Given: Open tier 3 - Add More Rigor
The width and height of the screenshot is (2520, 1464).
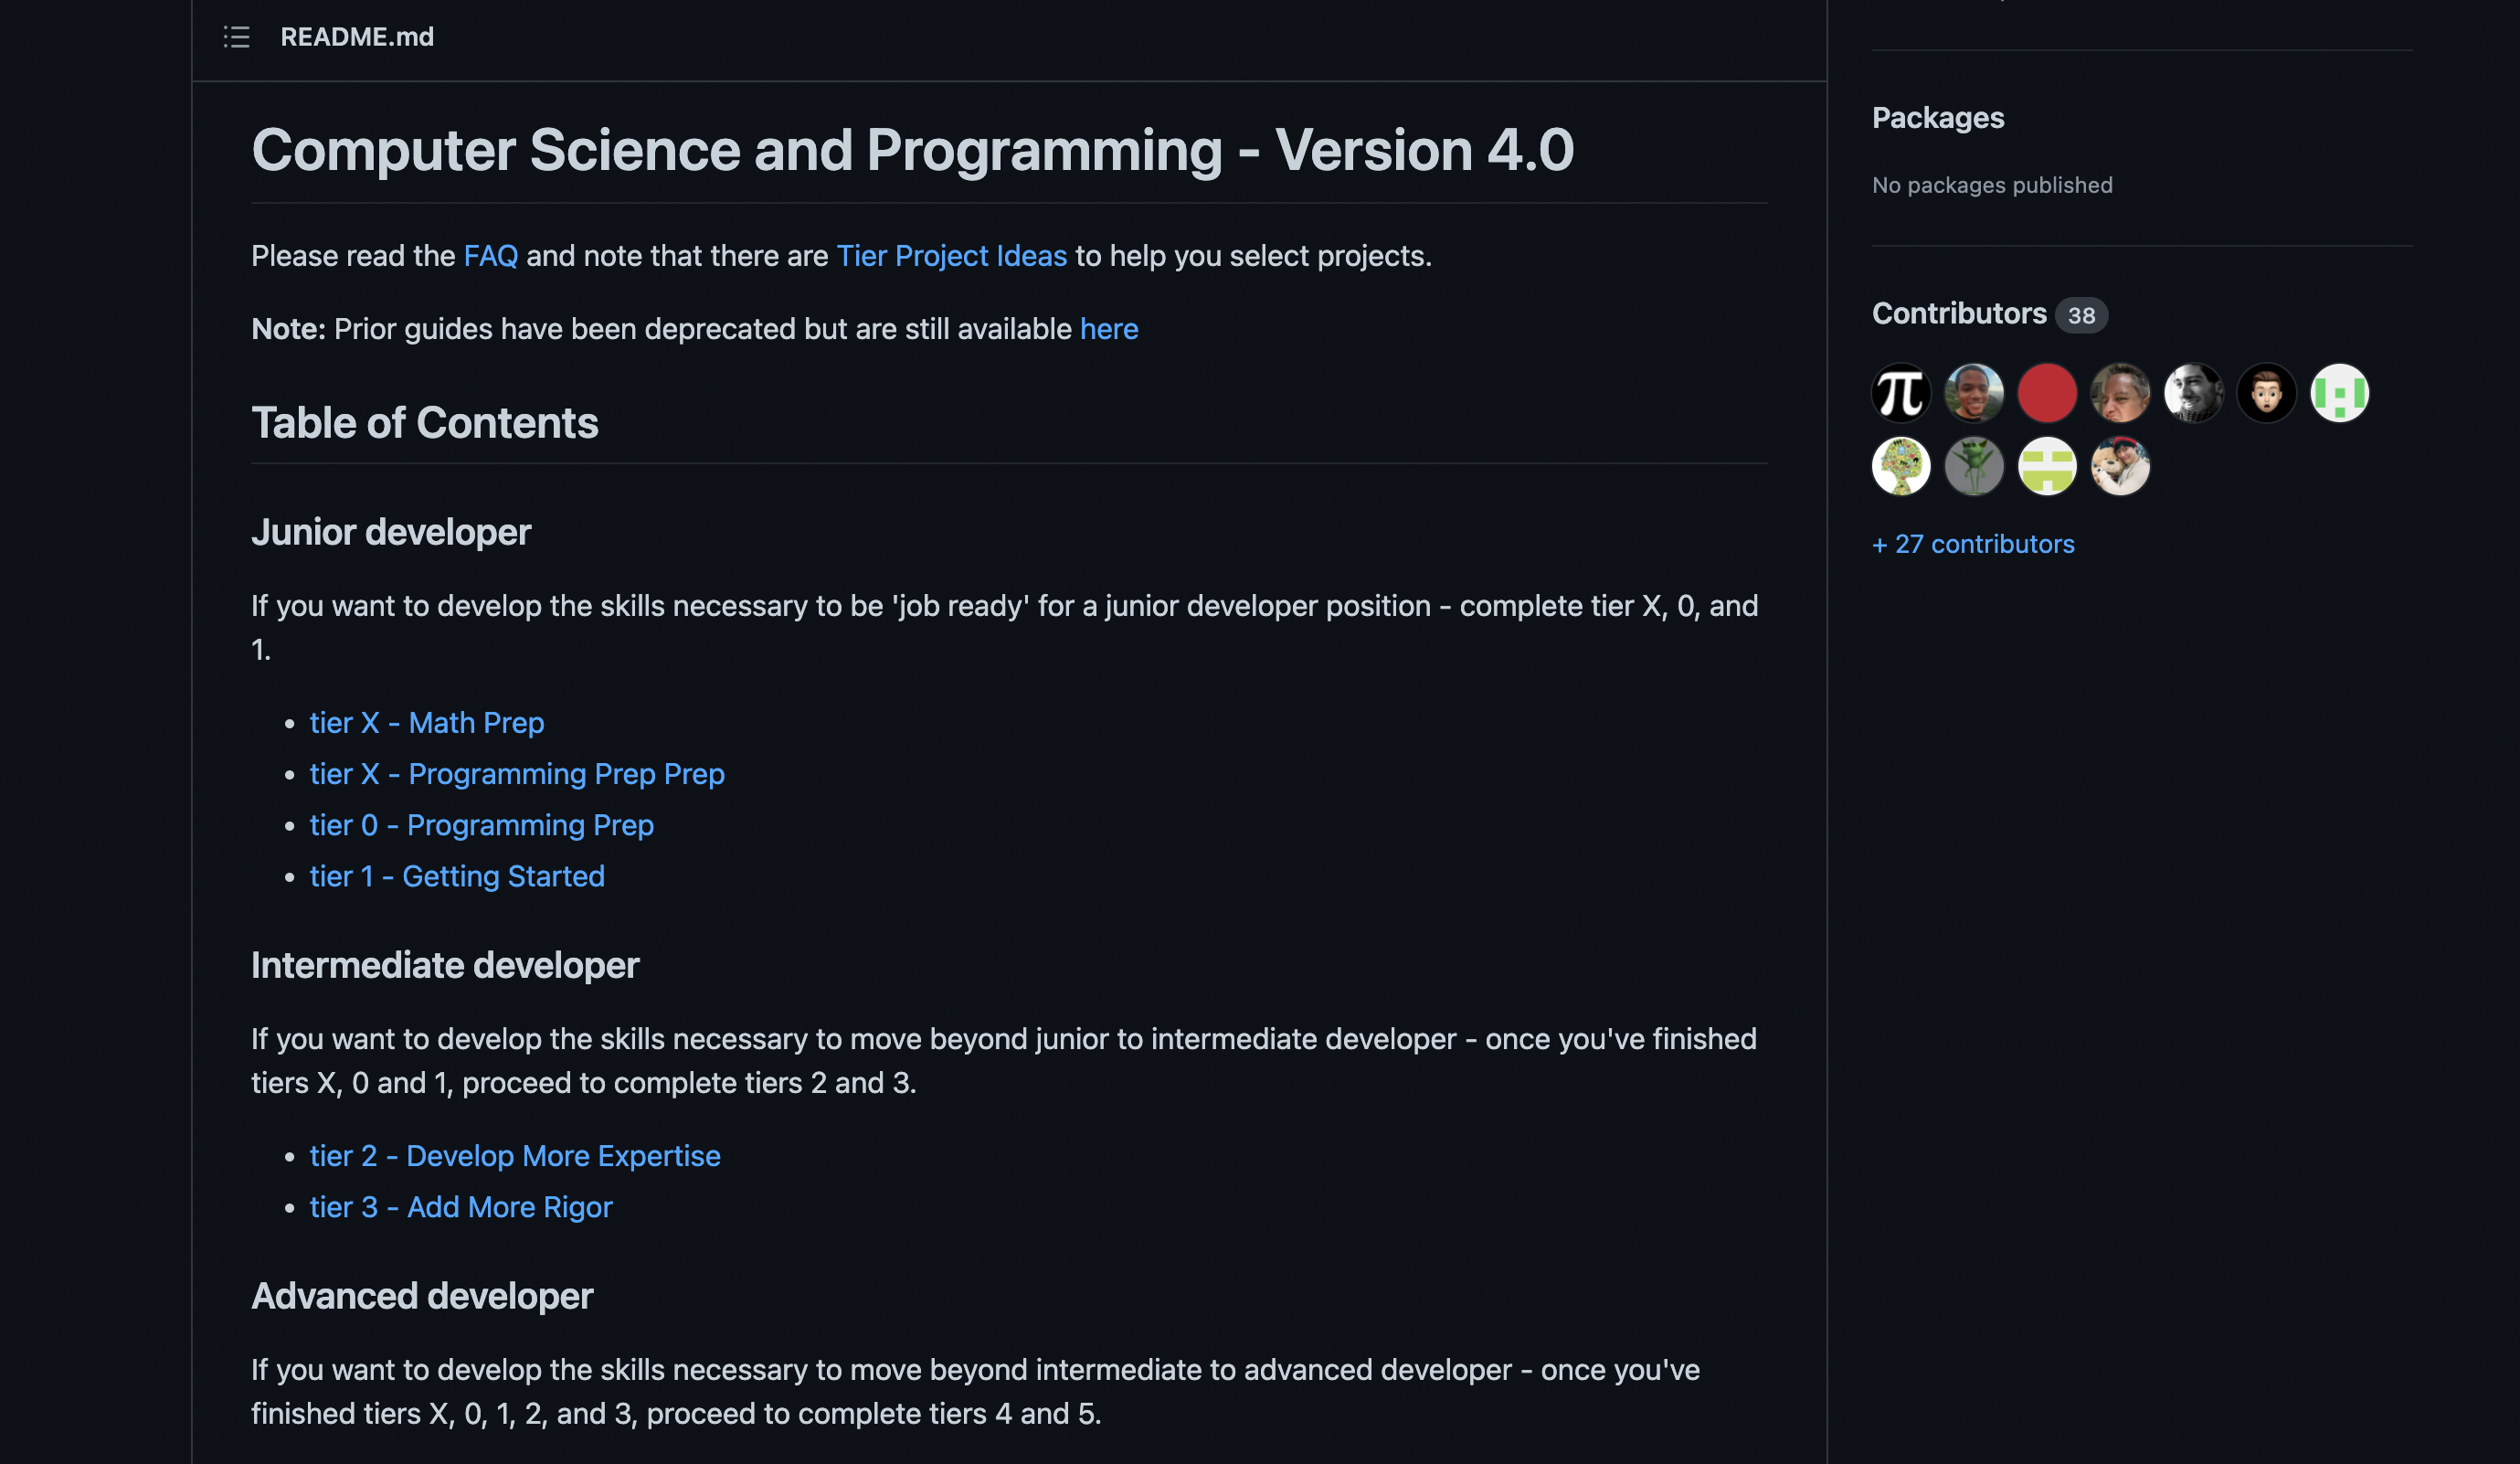Looking at the screenshot, I should pyautogui.click(x=460, y=1207).
